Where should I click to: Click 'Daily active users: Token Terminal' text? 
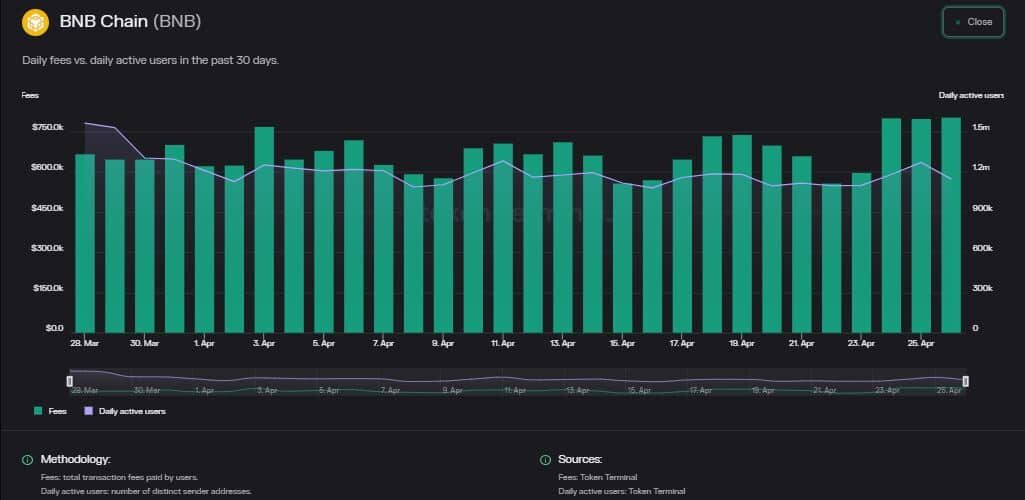click(622, 491)
